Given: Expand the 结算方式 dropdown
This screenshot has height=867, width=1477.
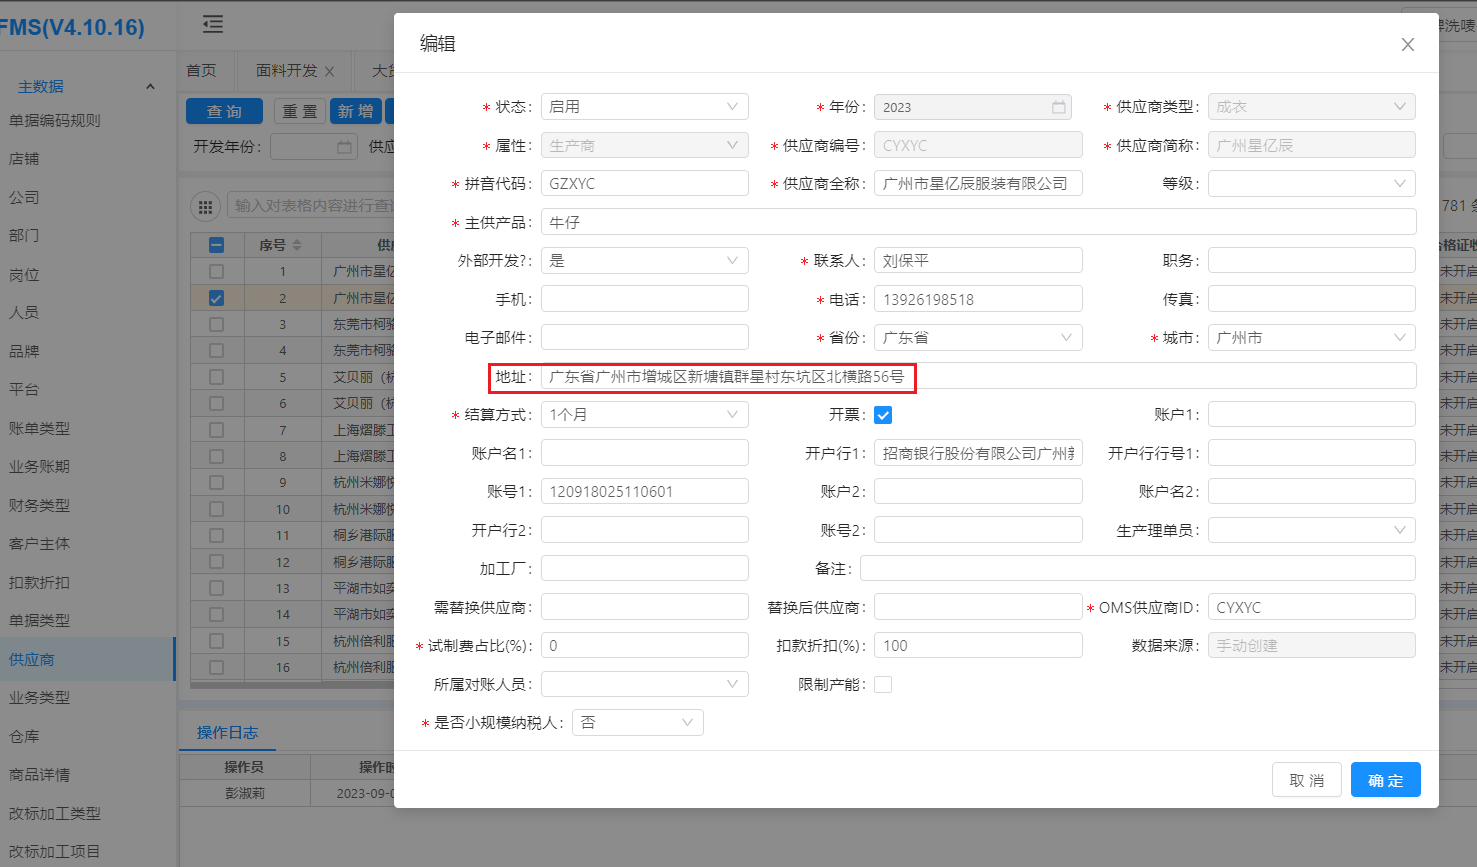Looking at the screenshot, I should 644,415.
